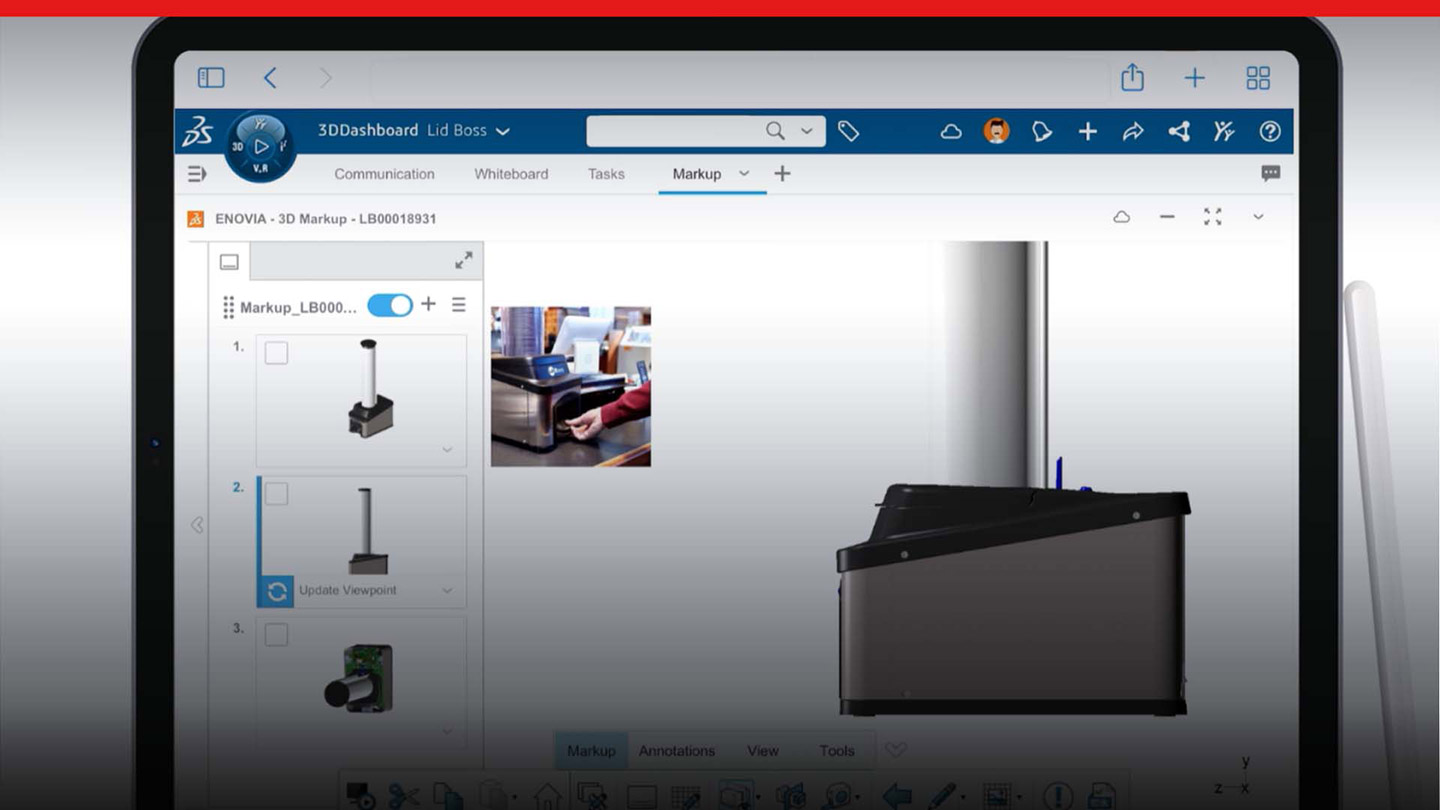Open the Markup tab dropdown arrow

pyautogui.click(x=744, y=173)
